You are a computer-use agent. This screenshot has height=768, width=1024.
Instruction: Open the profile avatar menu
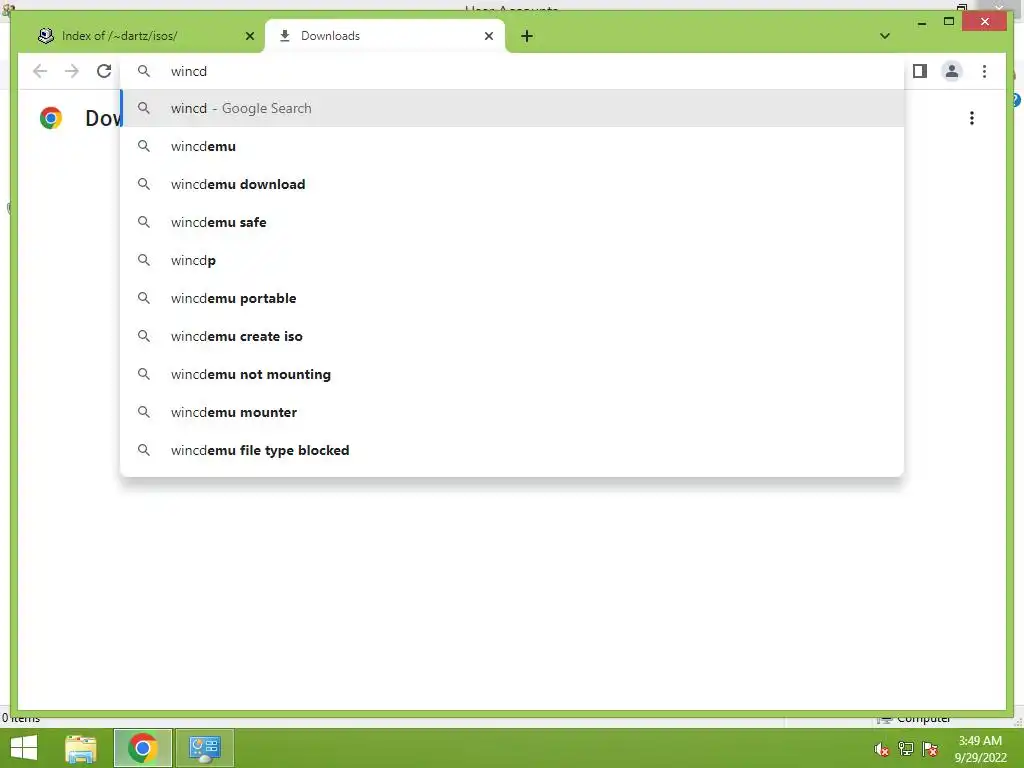pos(952,71)
